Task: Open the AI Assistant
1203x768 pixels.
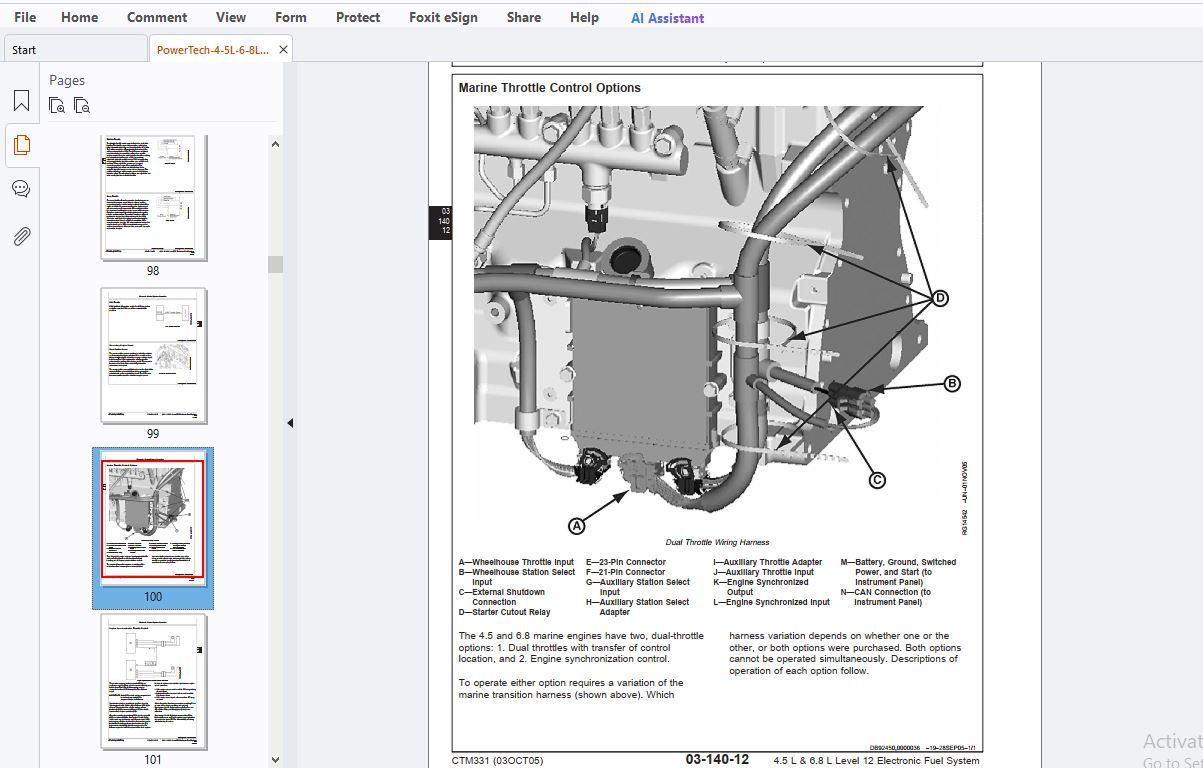Action: [666, 17]
